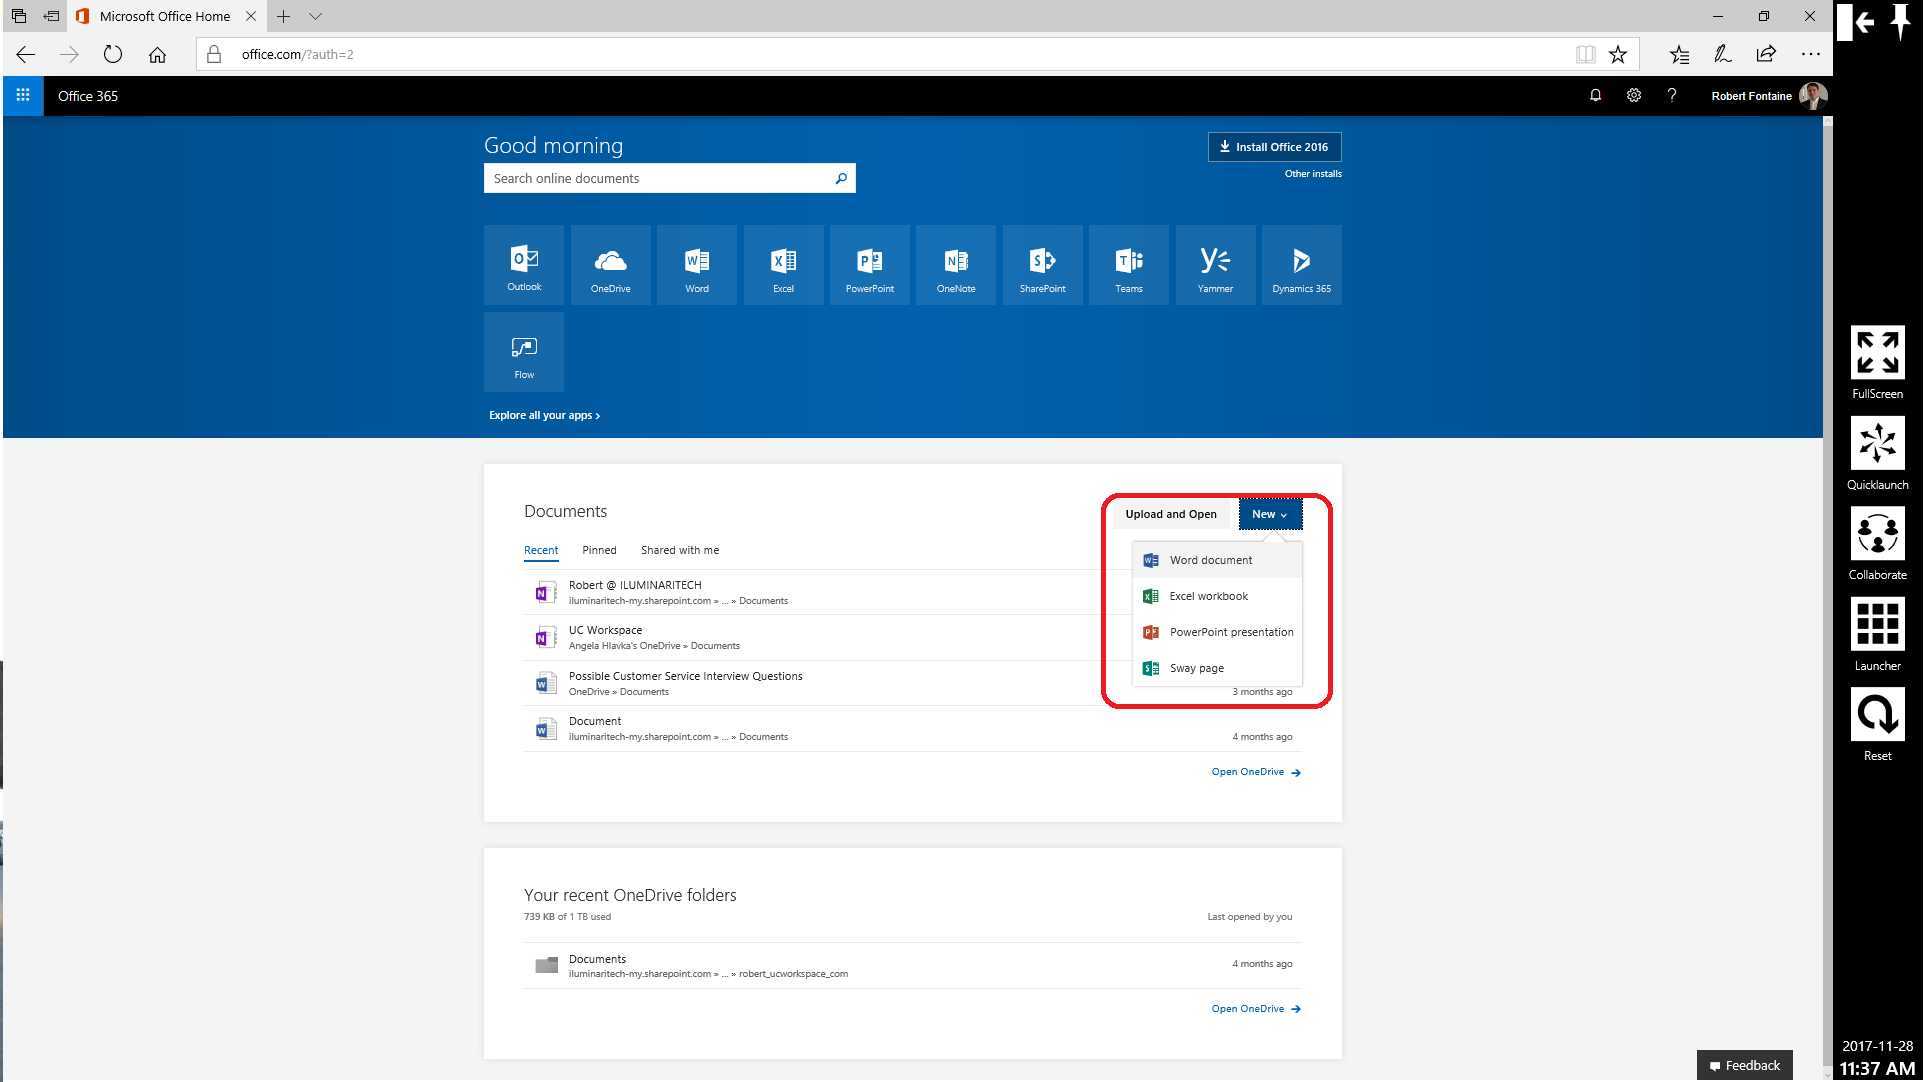The height and width of the screenshot is (1082, 1924).
Task: Open the Yammer app tile
Action: (x=1215, y=265)
